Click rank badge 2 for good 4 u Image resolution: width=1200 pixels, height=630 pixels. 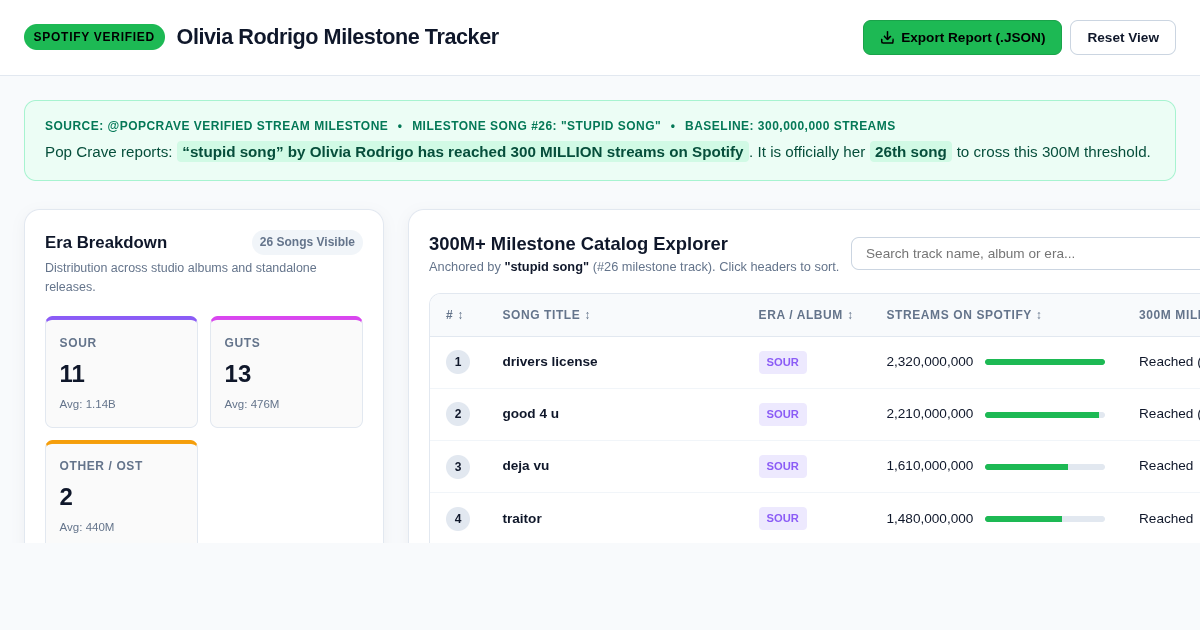point(458,414)
